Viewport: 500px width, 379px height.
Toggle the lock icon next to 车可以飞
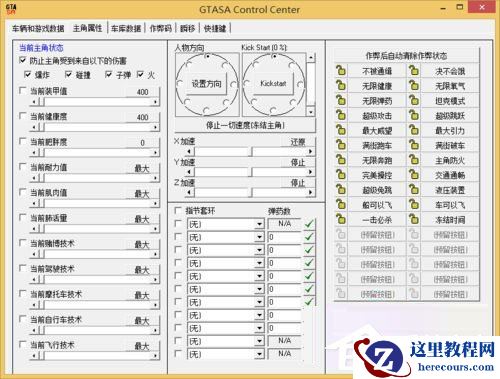click(414, 205)
